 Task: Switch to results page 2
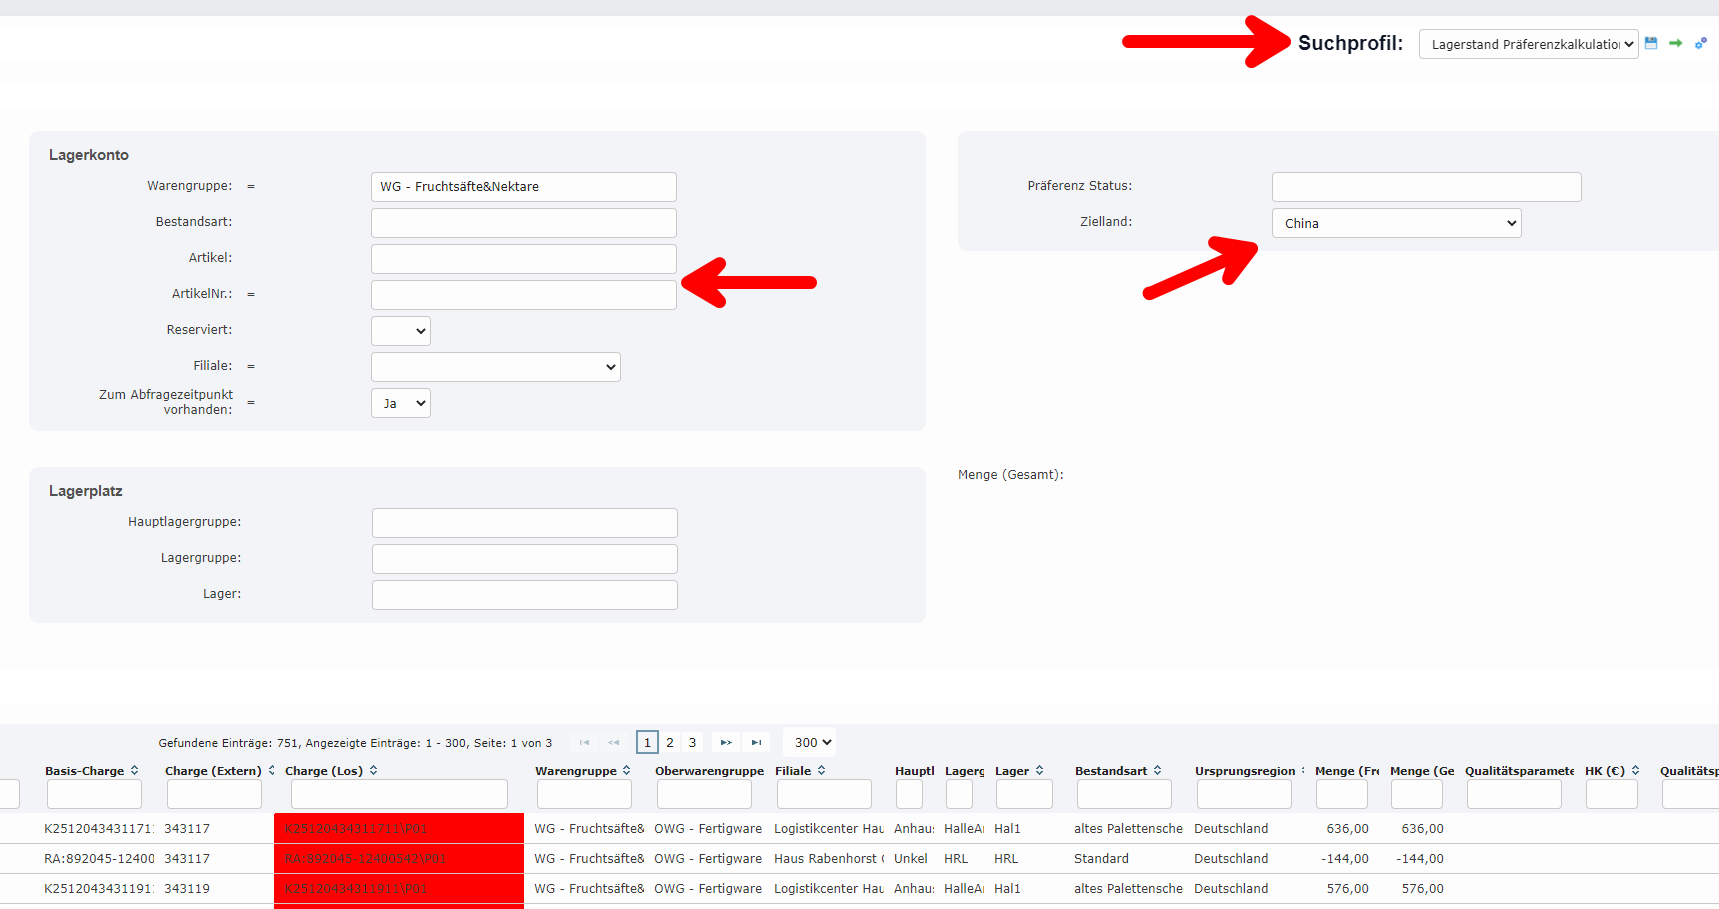(x=669, y=742)
